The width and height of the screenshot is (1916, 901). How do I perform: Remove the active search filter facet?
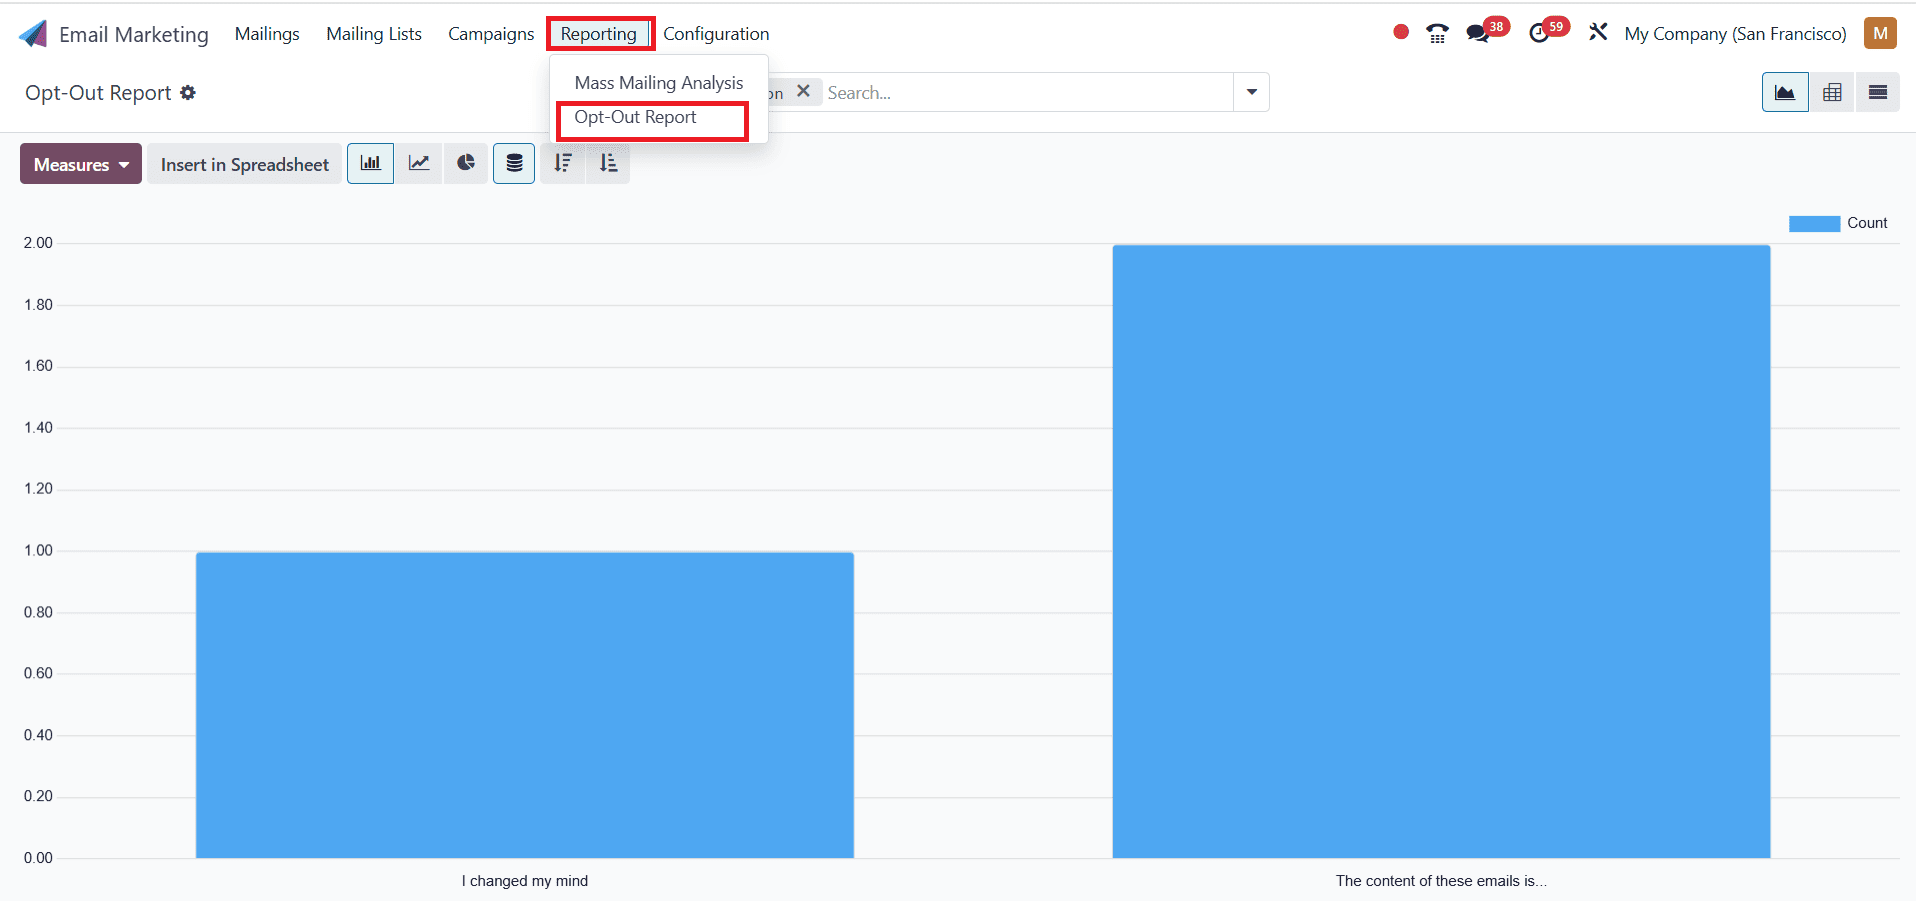point(803,91)
